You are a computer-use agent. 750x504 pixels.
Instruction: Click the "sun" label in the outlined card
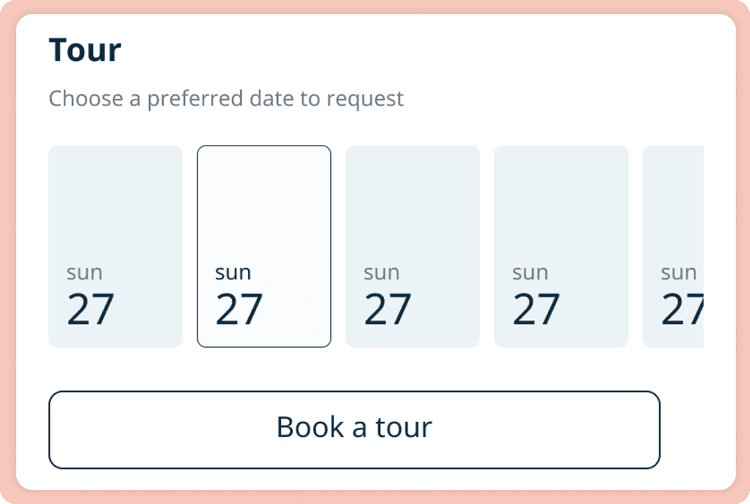tap(233, 272)
